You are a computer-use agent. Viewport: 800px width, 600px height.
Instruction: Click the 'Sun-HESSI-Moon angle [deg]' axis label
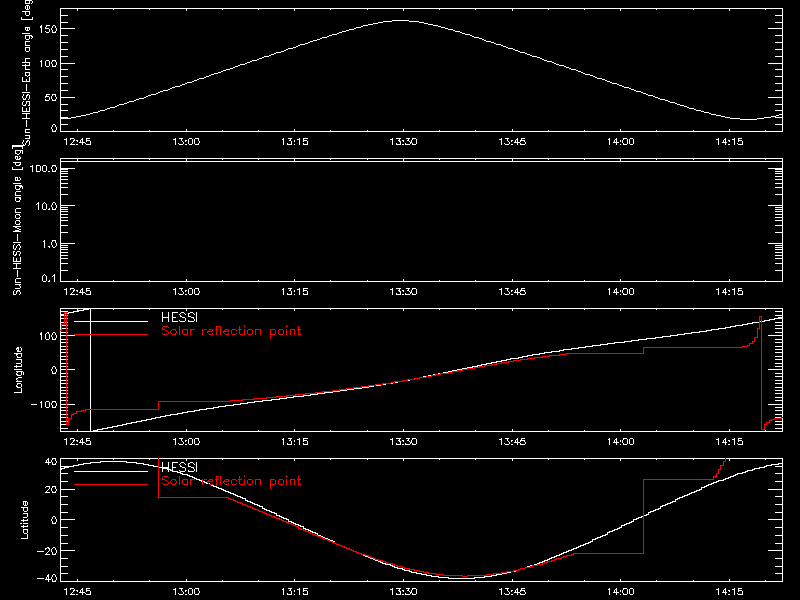17,220
